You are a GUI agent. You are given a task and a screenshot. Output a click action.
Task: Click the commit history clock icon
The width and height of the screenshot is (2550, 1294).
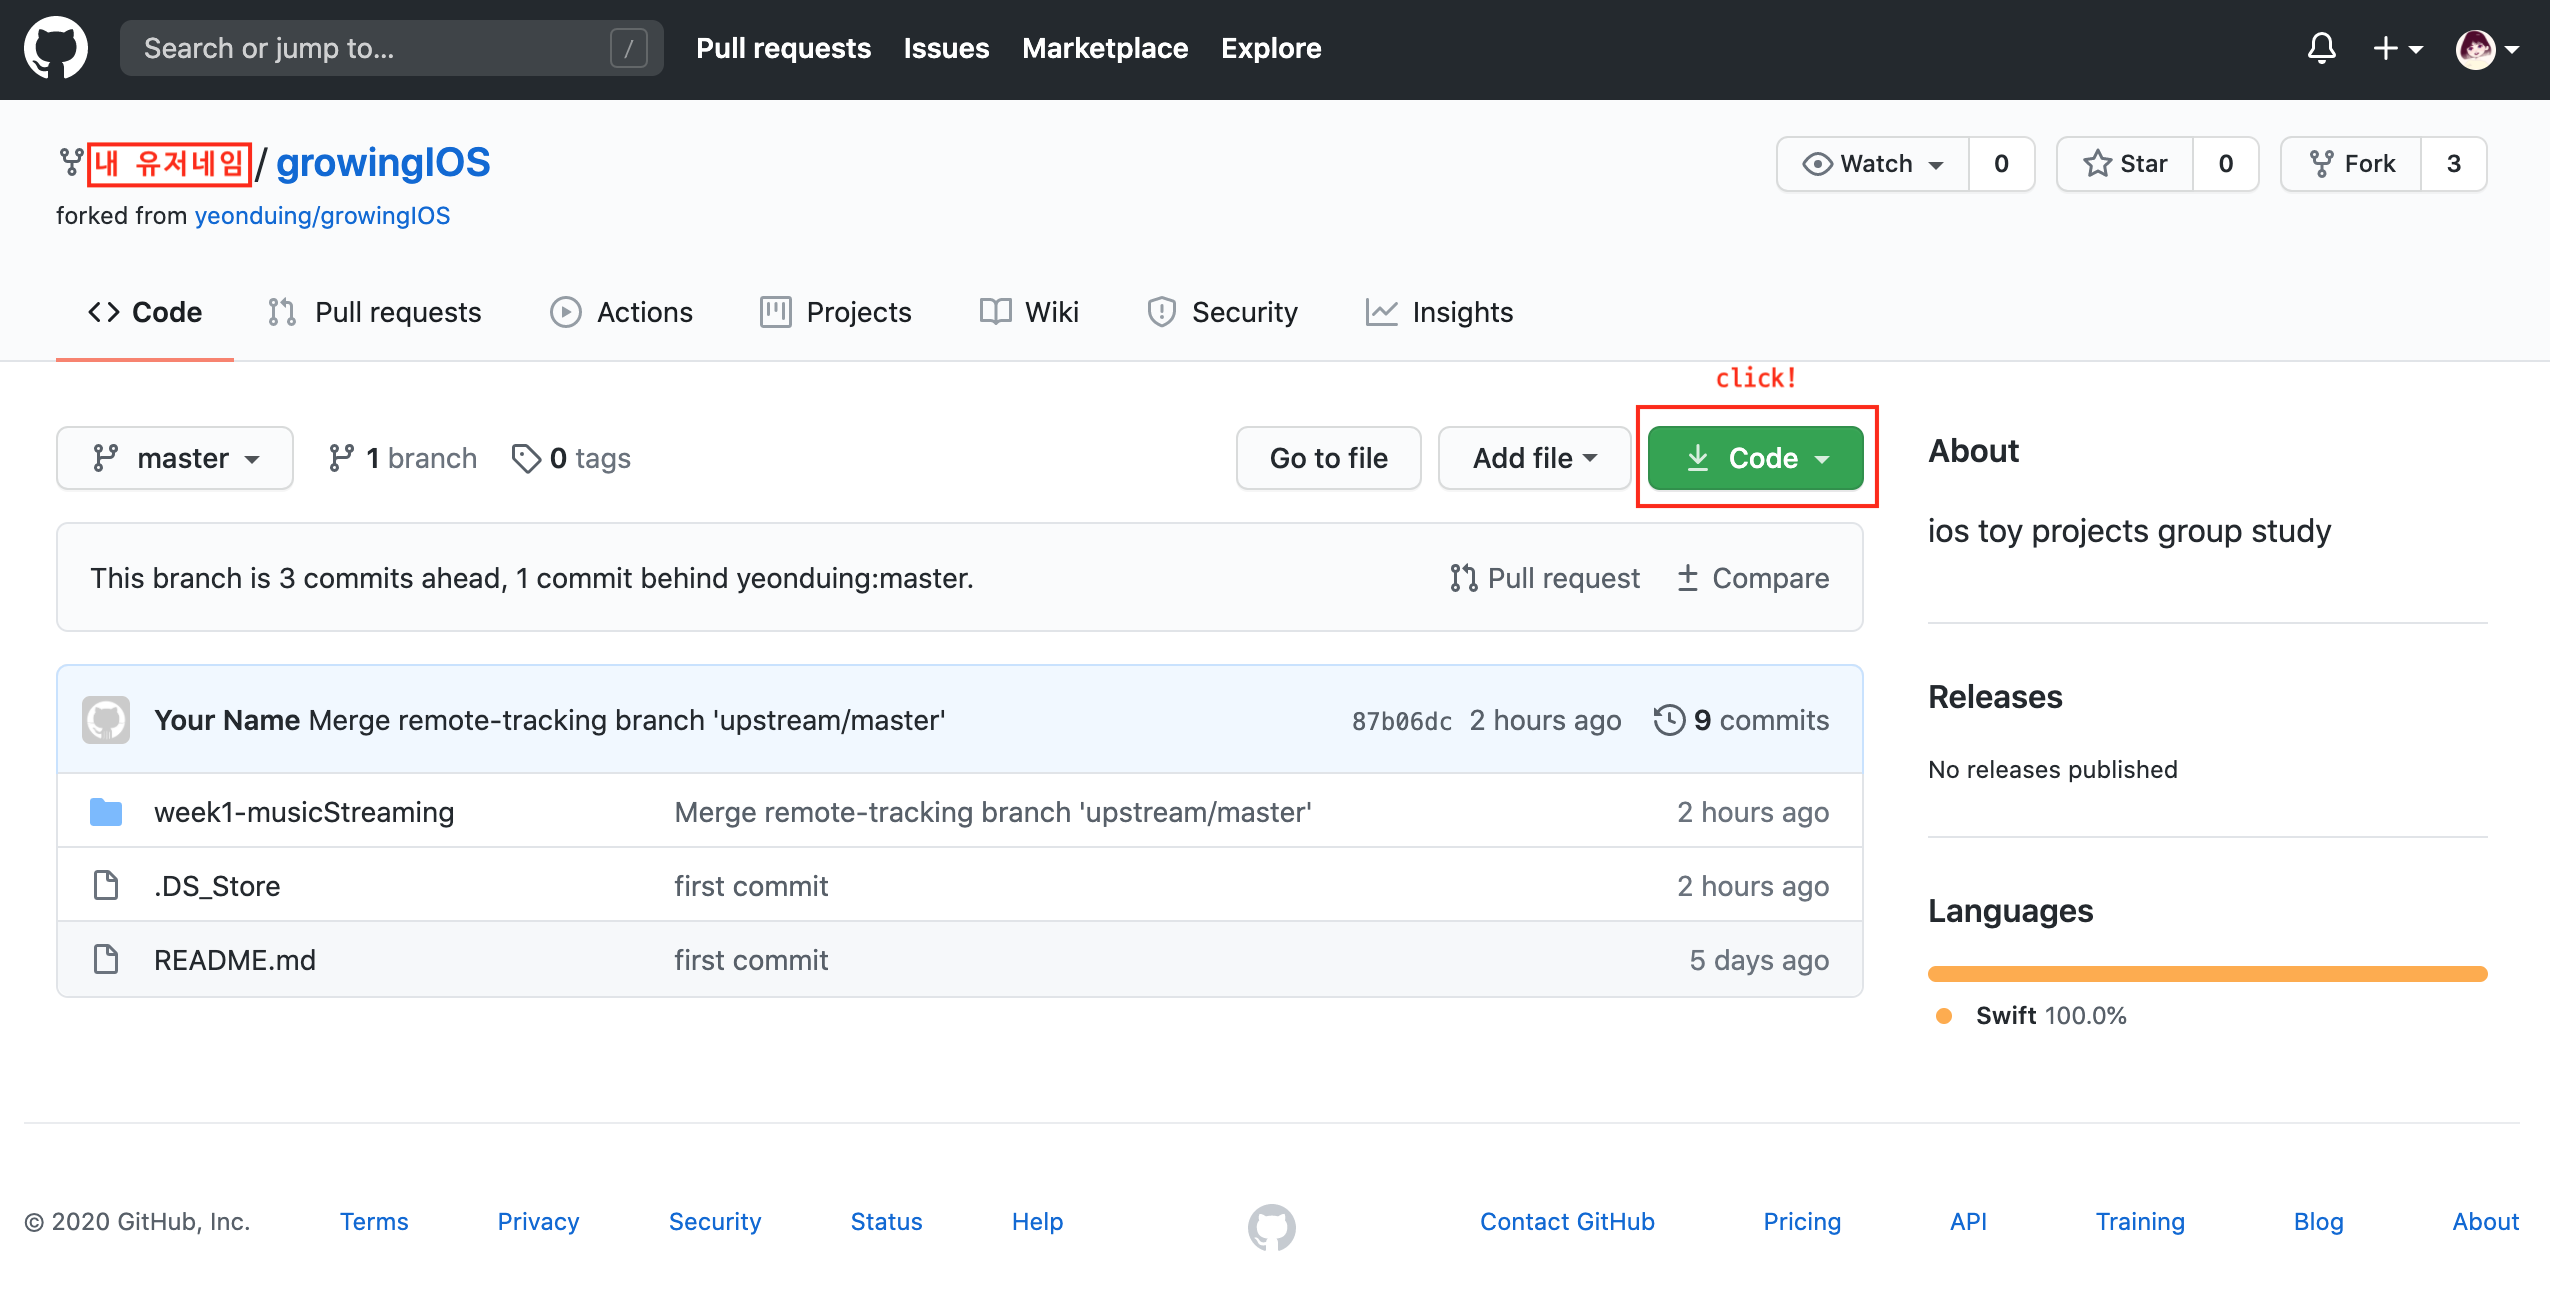pos(1668,720)
